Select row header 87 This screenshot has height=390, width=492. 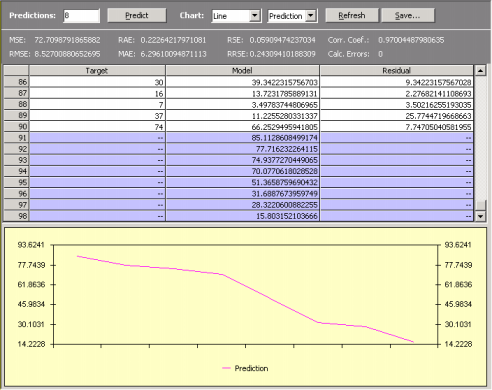pyautogui.click(x=16, y=93)
